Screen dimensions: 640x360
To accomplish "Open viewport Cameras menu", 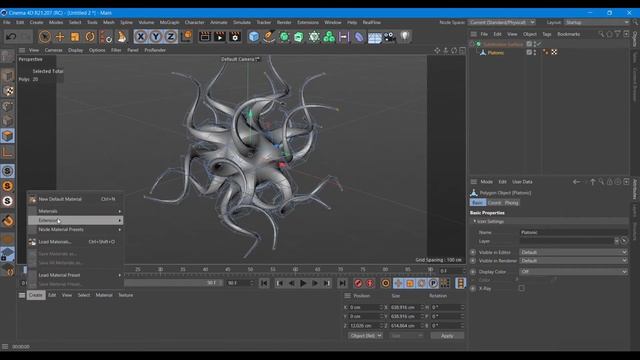I will pyautogui.click(x=53, y=50).
